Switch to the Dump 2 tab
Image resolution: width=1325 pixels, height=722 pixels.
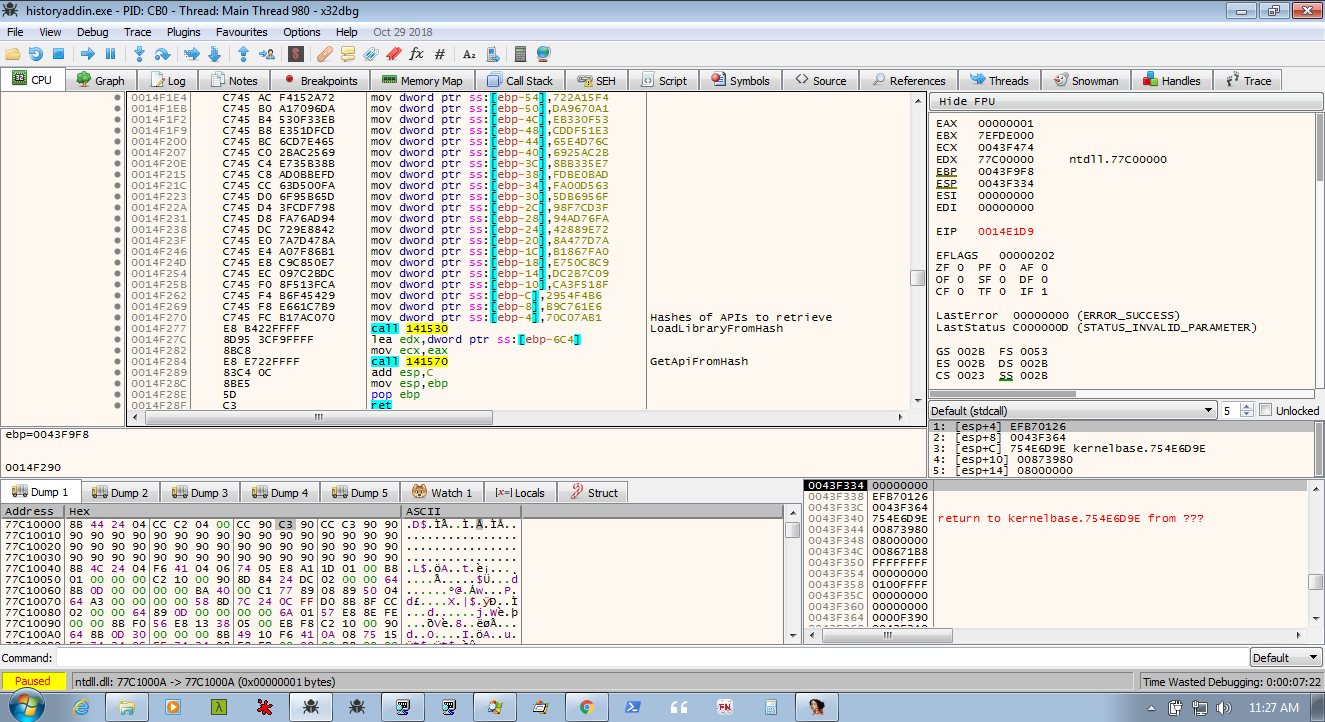[x=121, y=492]
